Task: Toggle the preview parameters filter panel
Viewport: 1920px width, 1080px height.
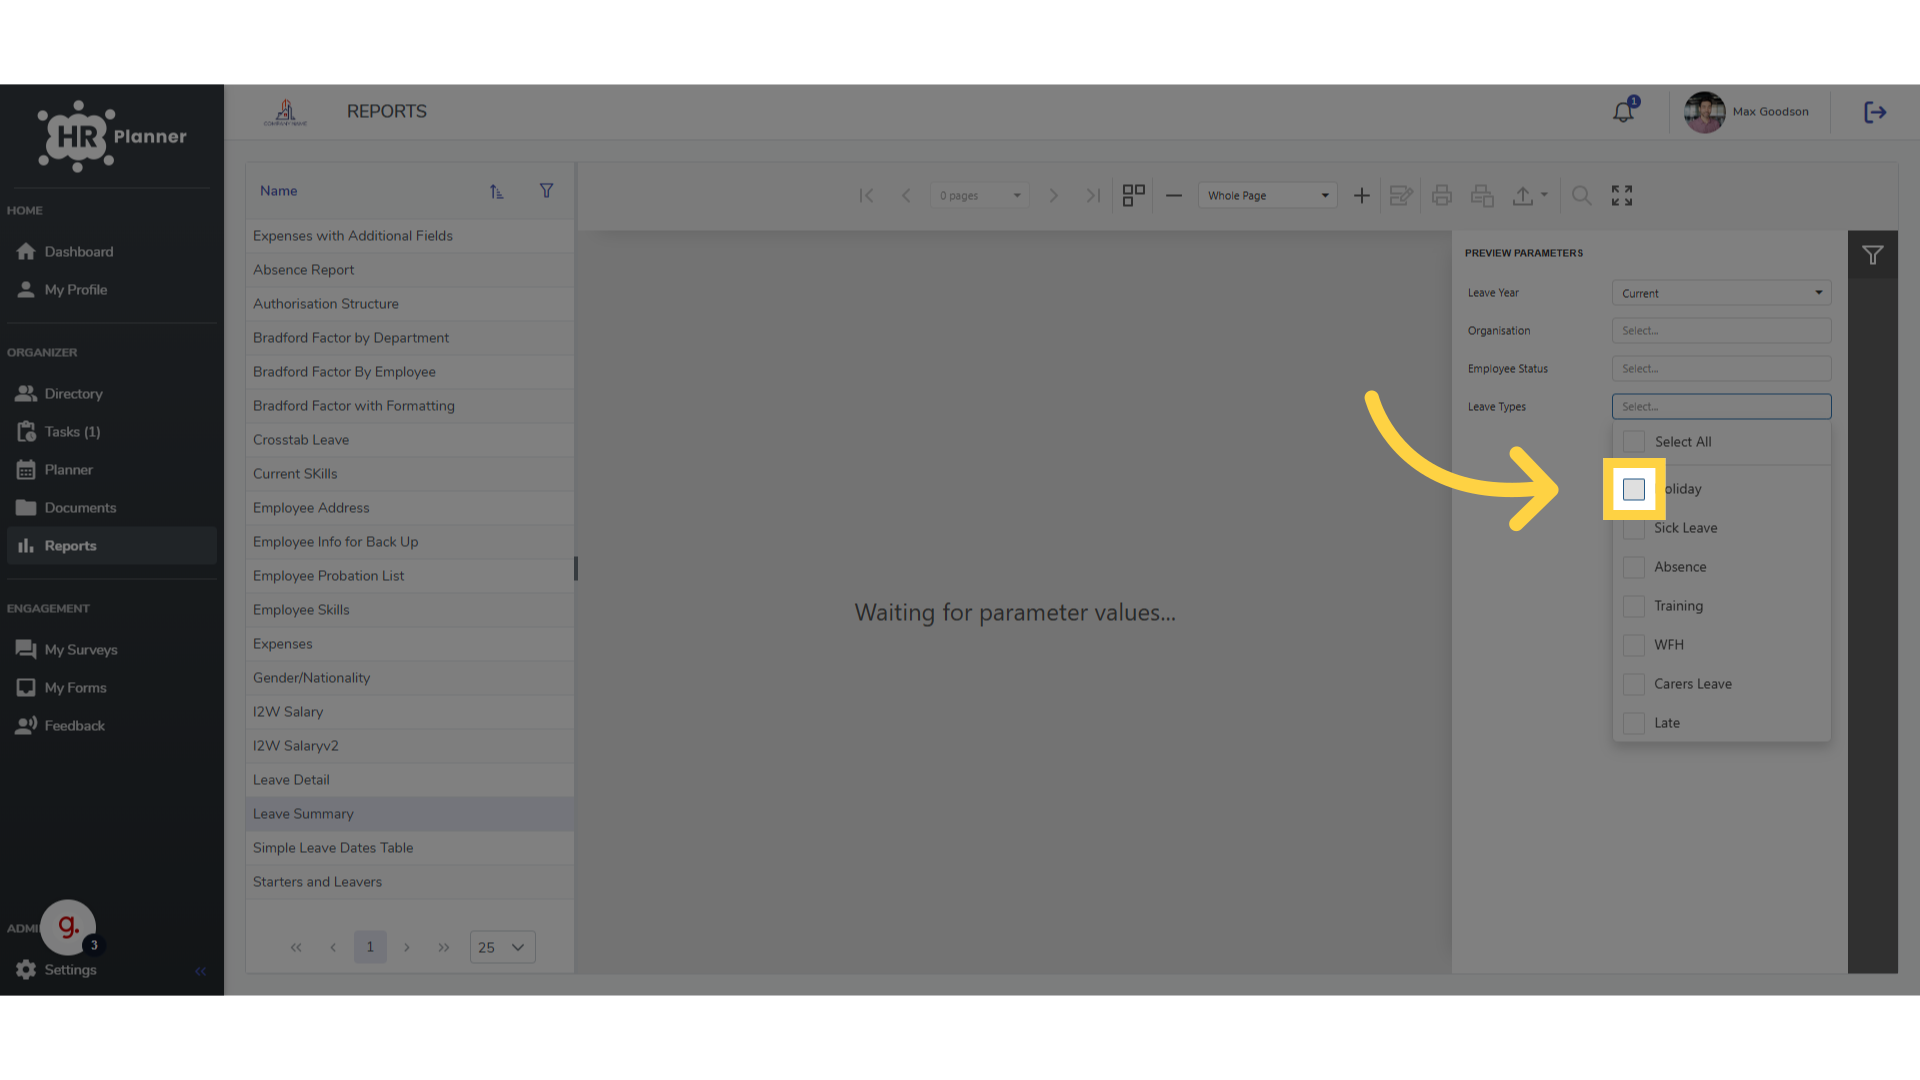Action: pos(1872,255)
